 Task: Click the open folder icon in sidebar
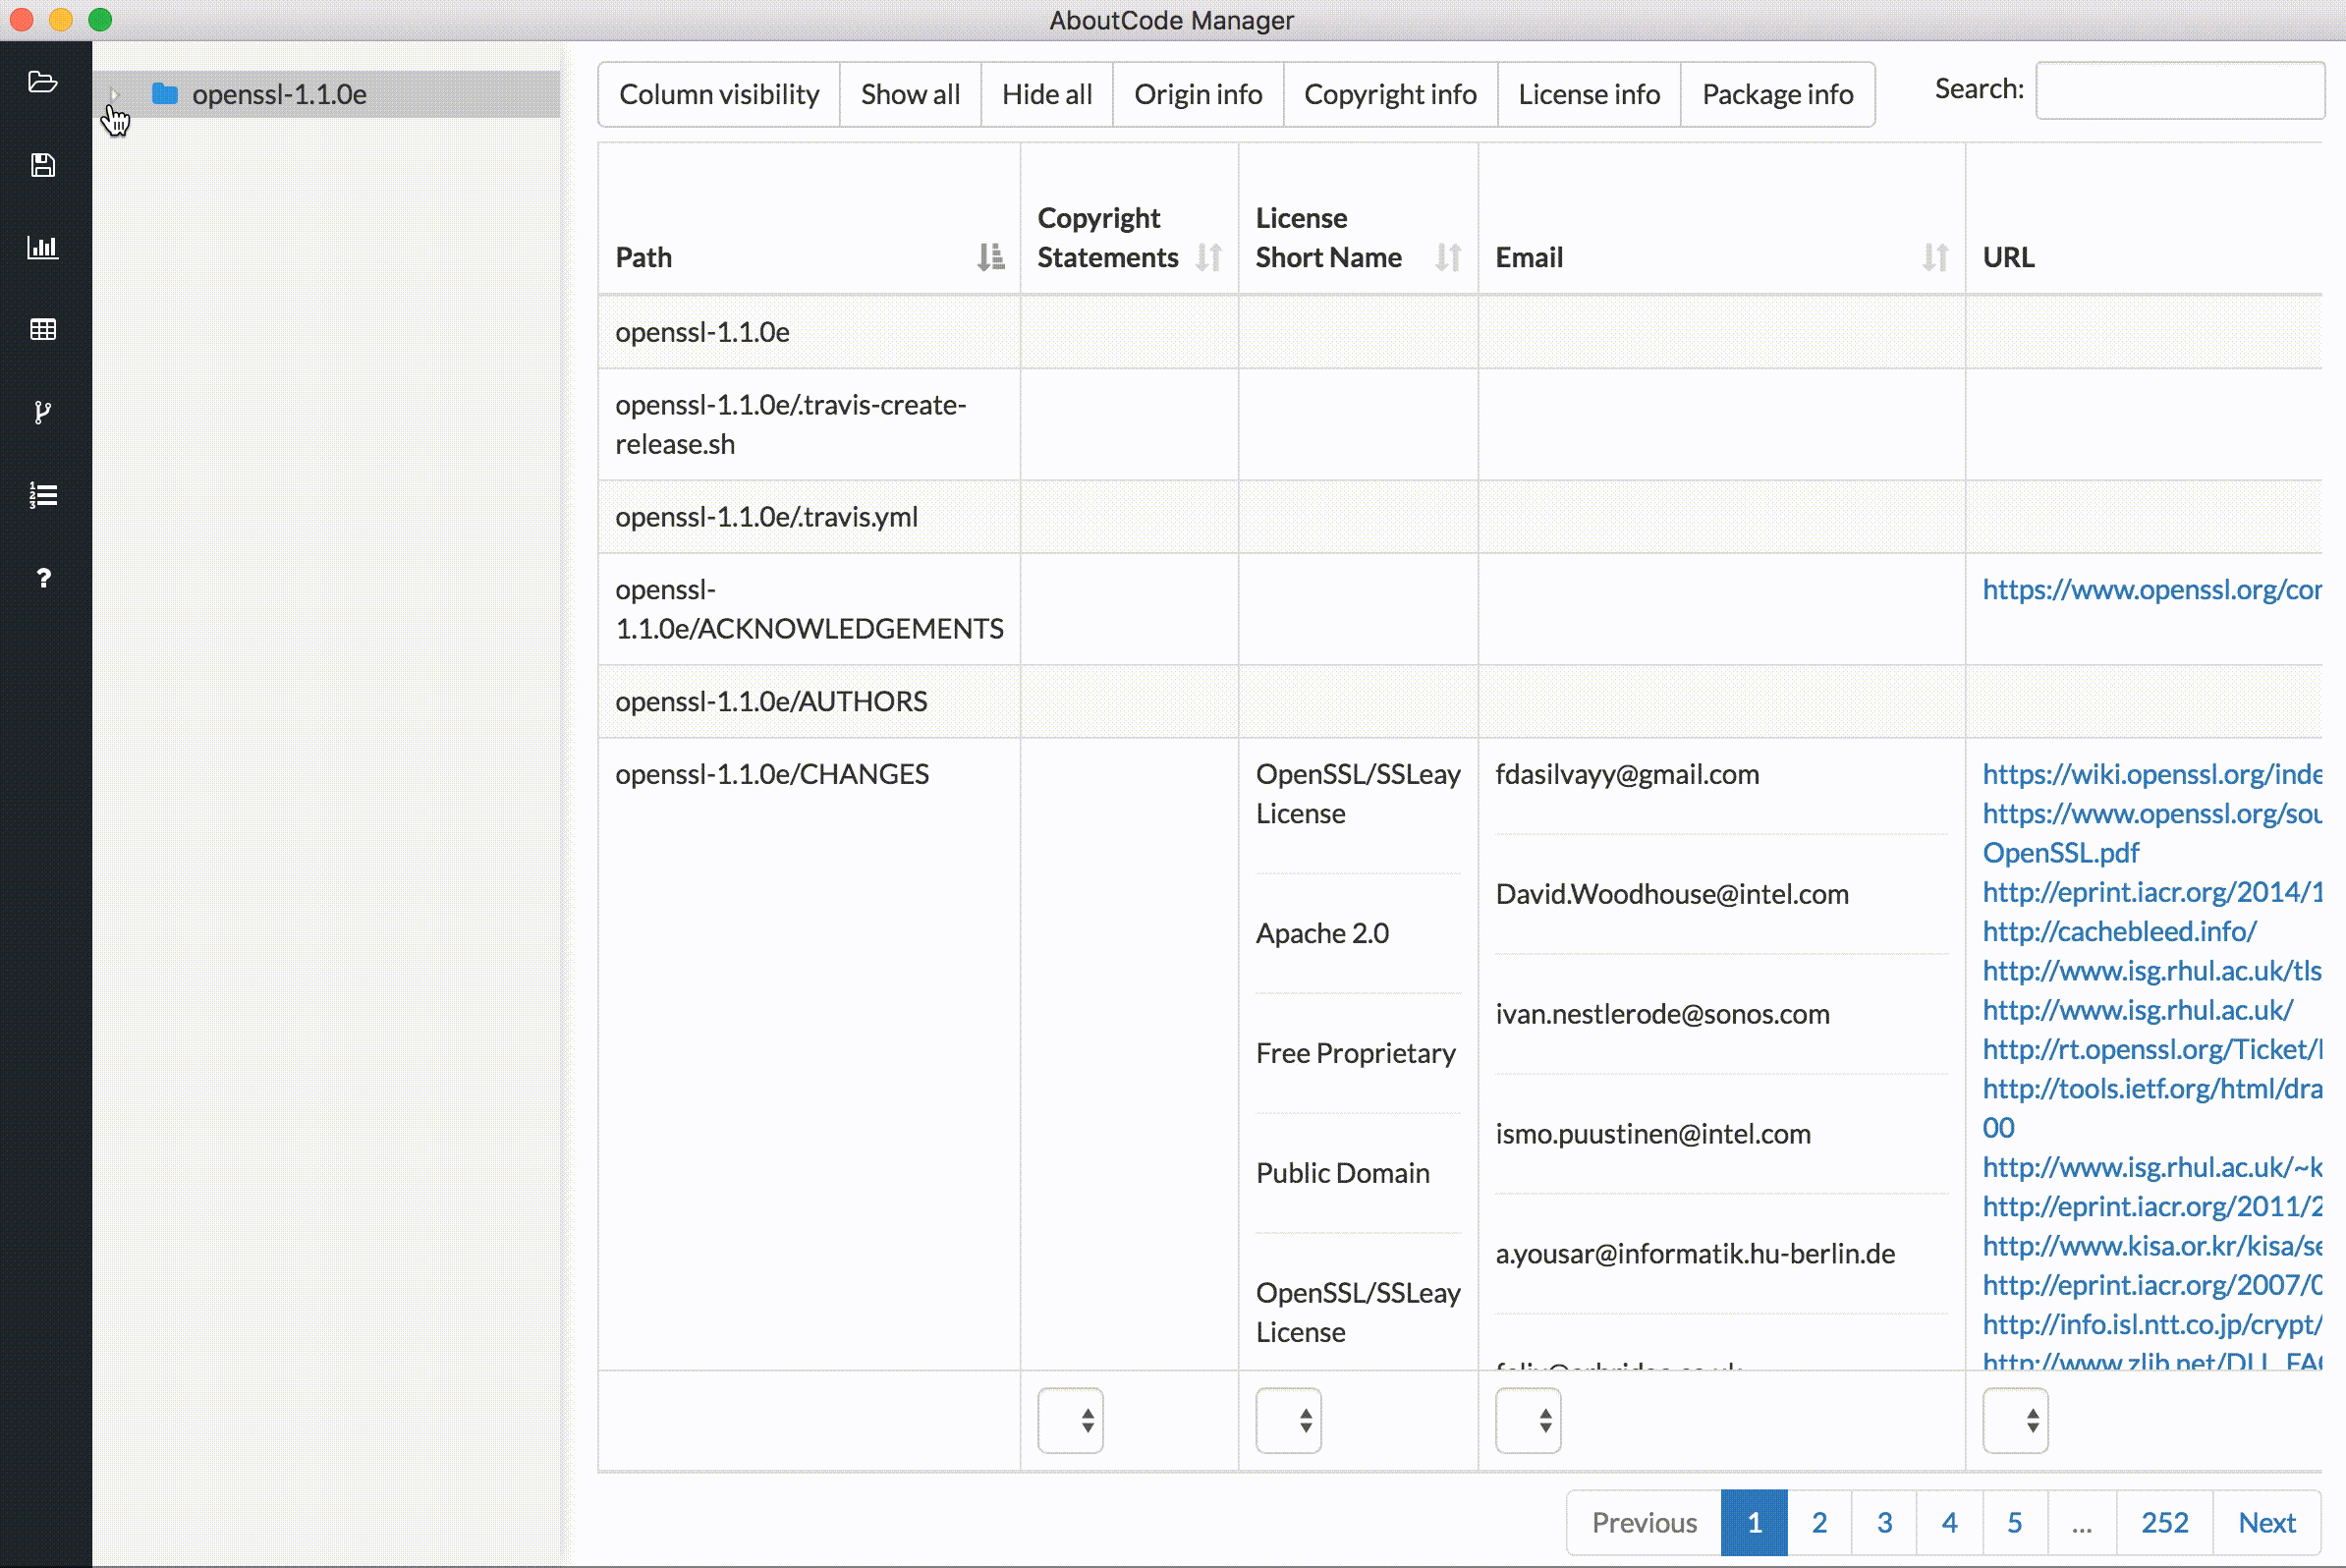point(42,82)
